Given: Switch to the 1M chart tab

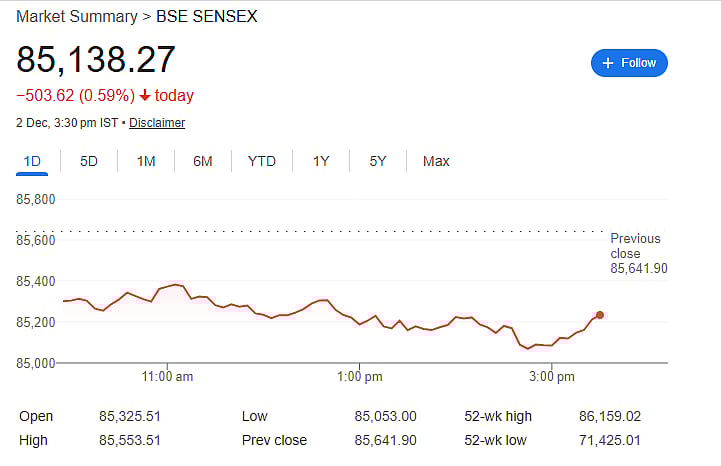Looking at the screenshot, I should [x=146, y=161].
